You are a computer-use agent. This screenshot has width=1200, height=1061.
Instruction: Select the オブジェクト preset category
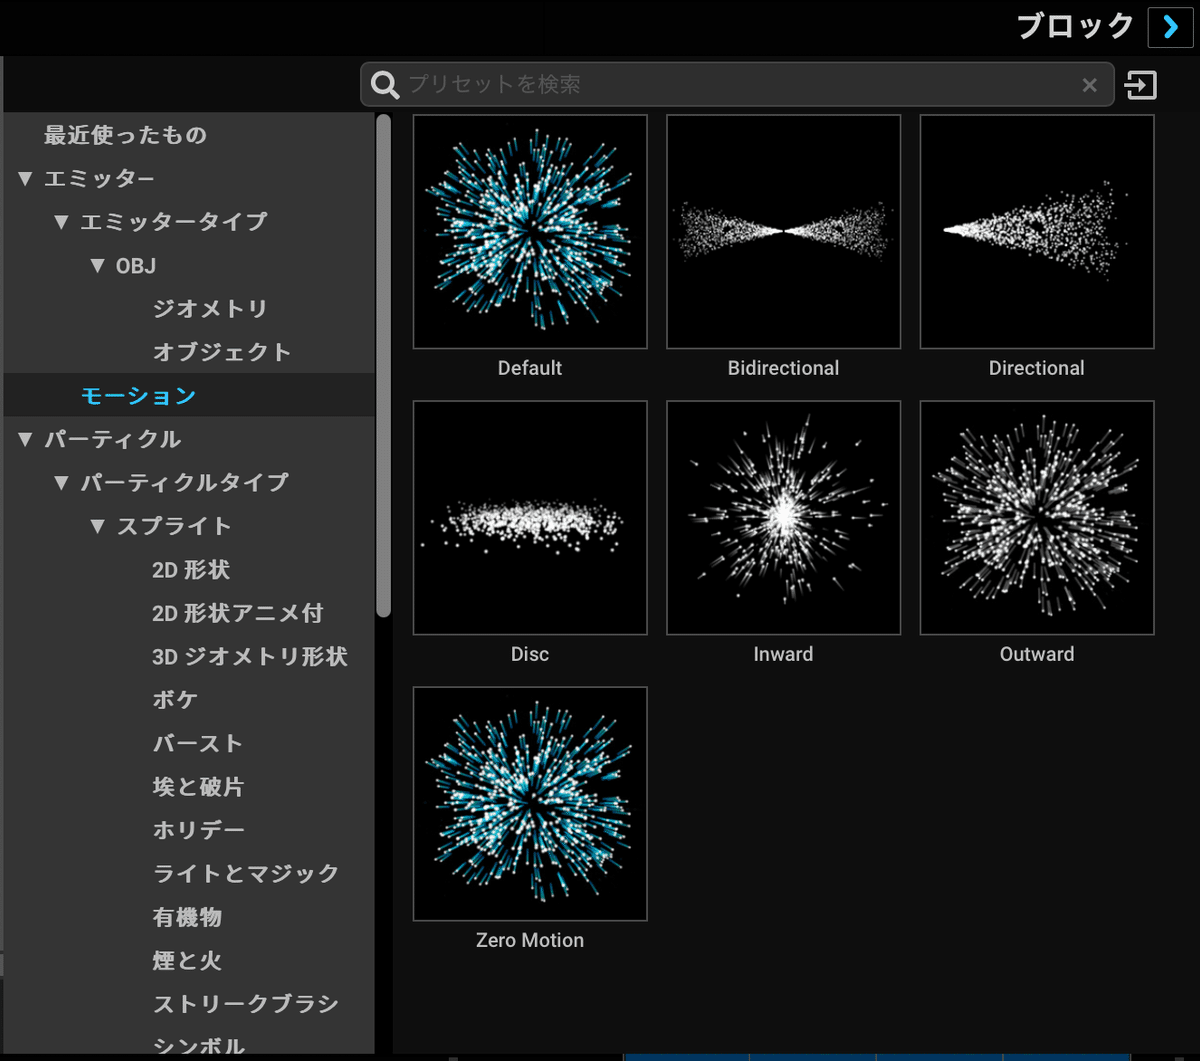coord(221,351)
